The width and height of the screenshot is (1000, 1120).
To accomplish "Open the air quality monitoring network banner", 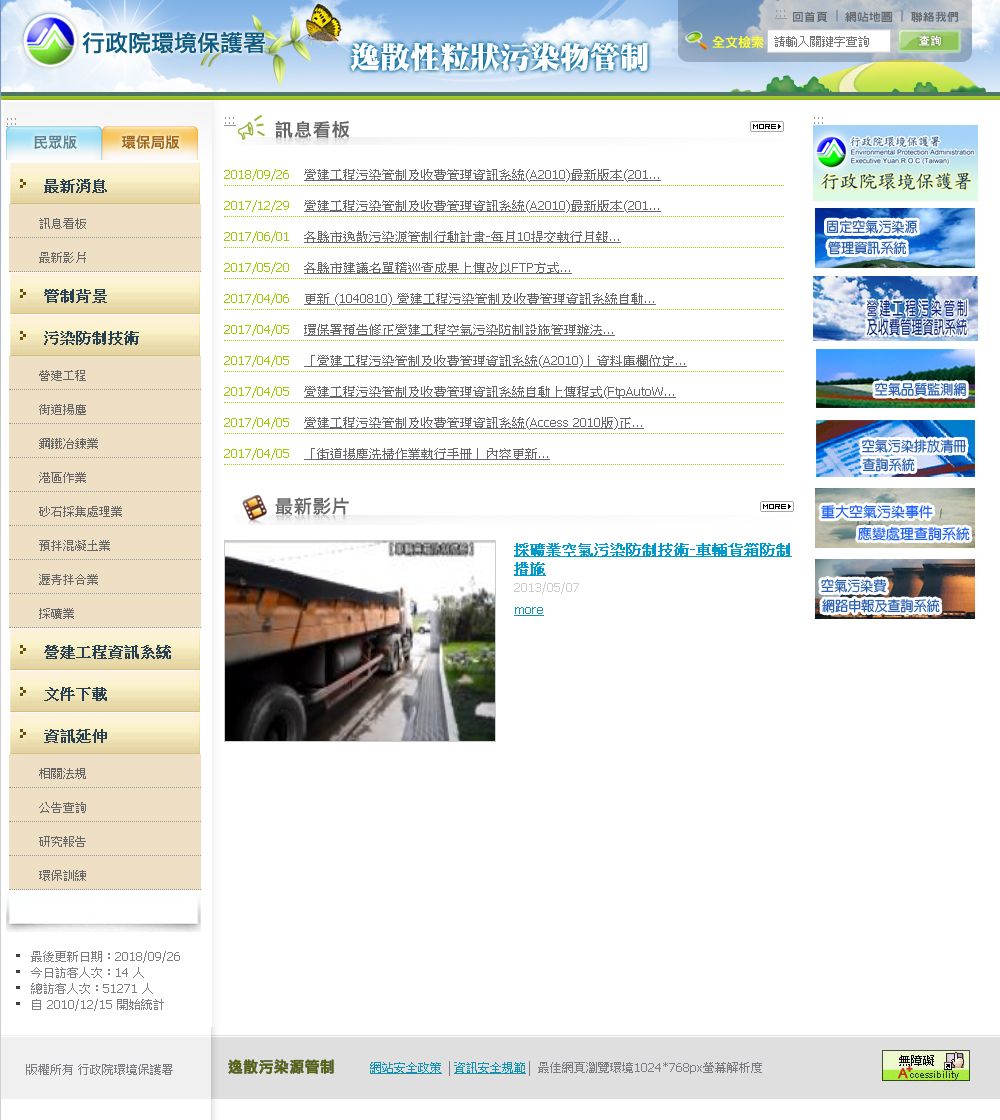I will [894, 378].
